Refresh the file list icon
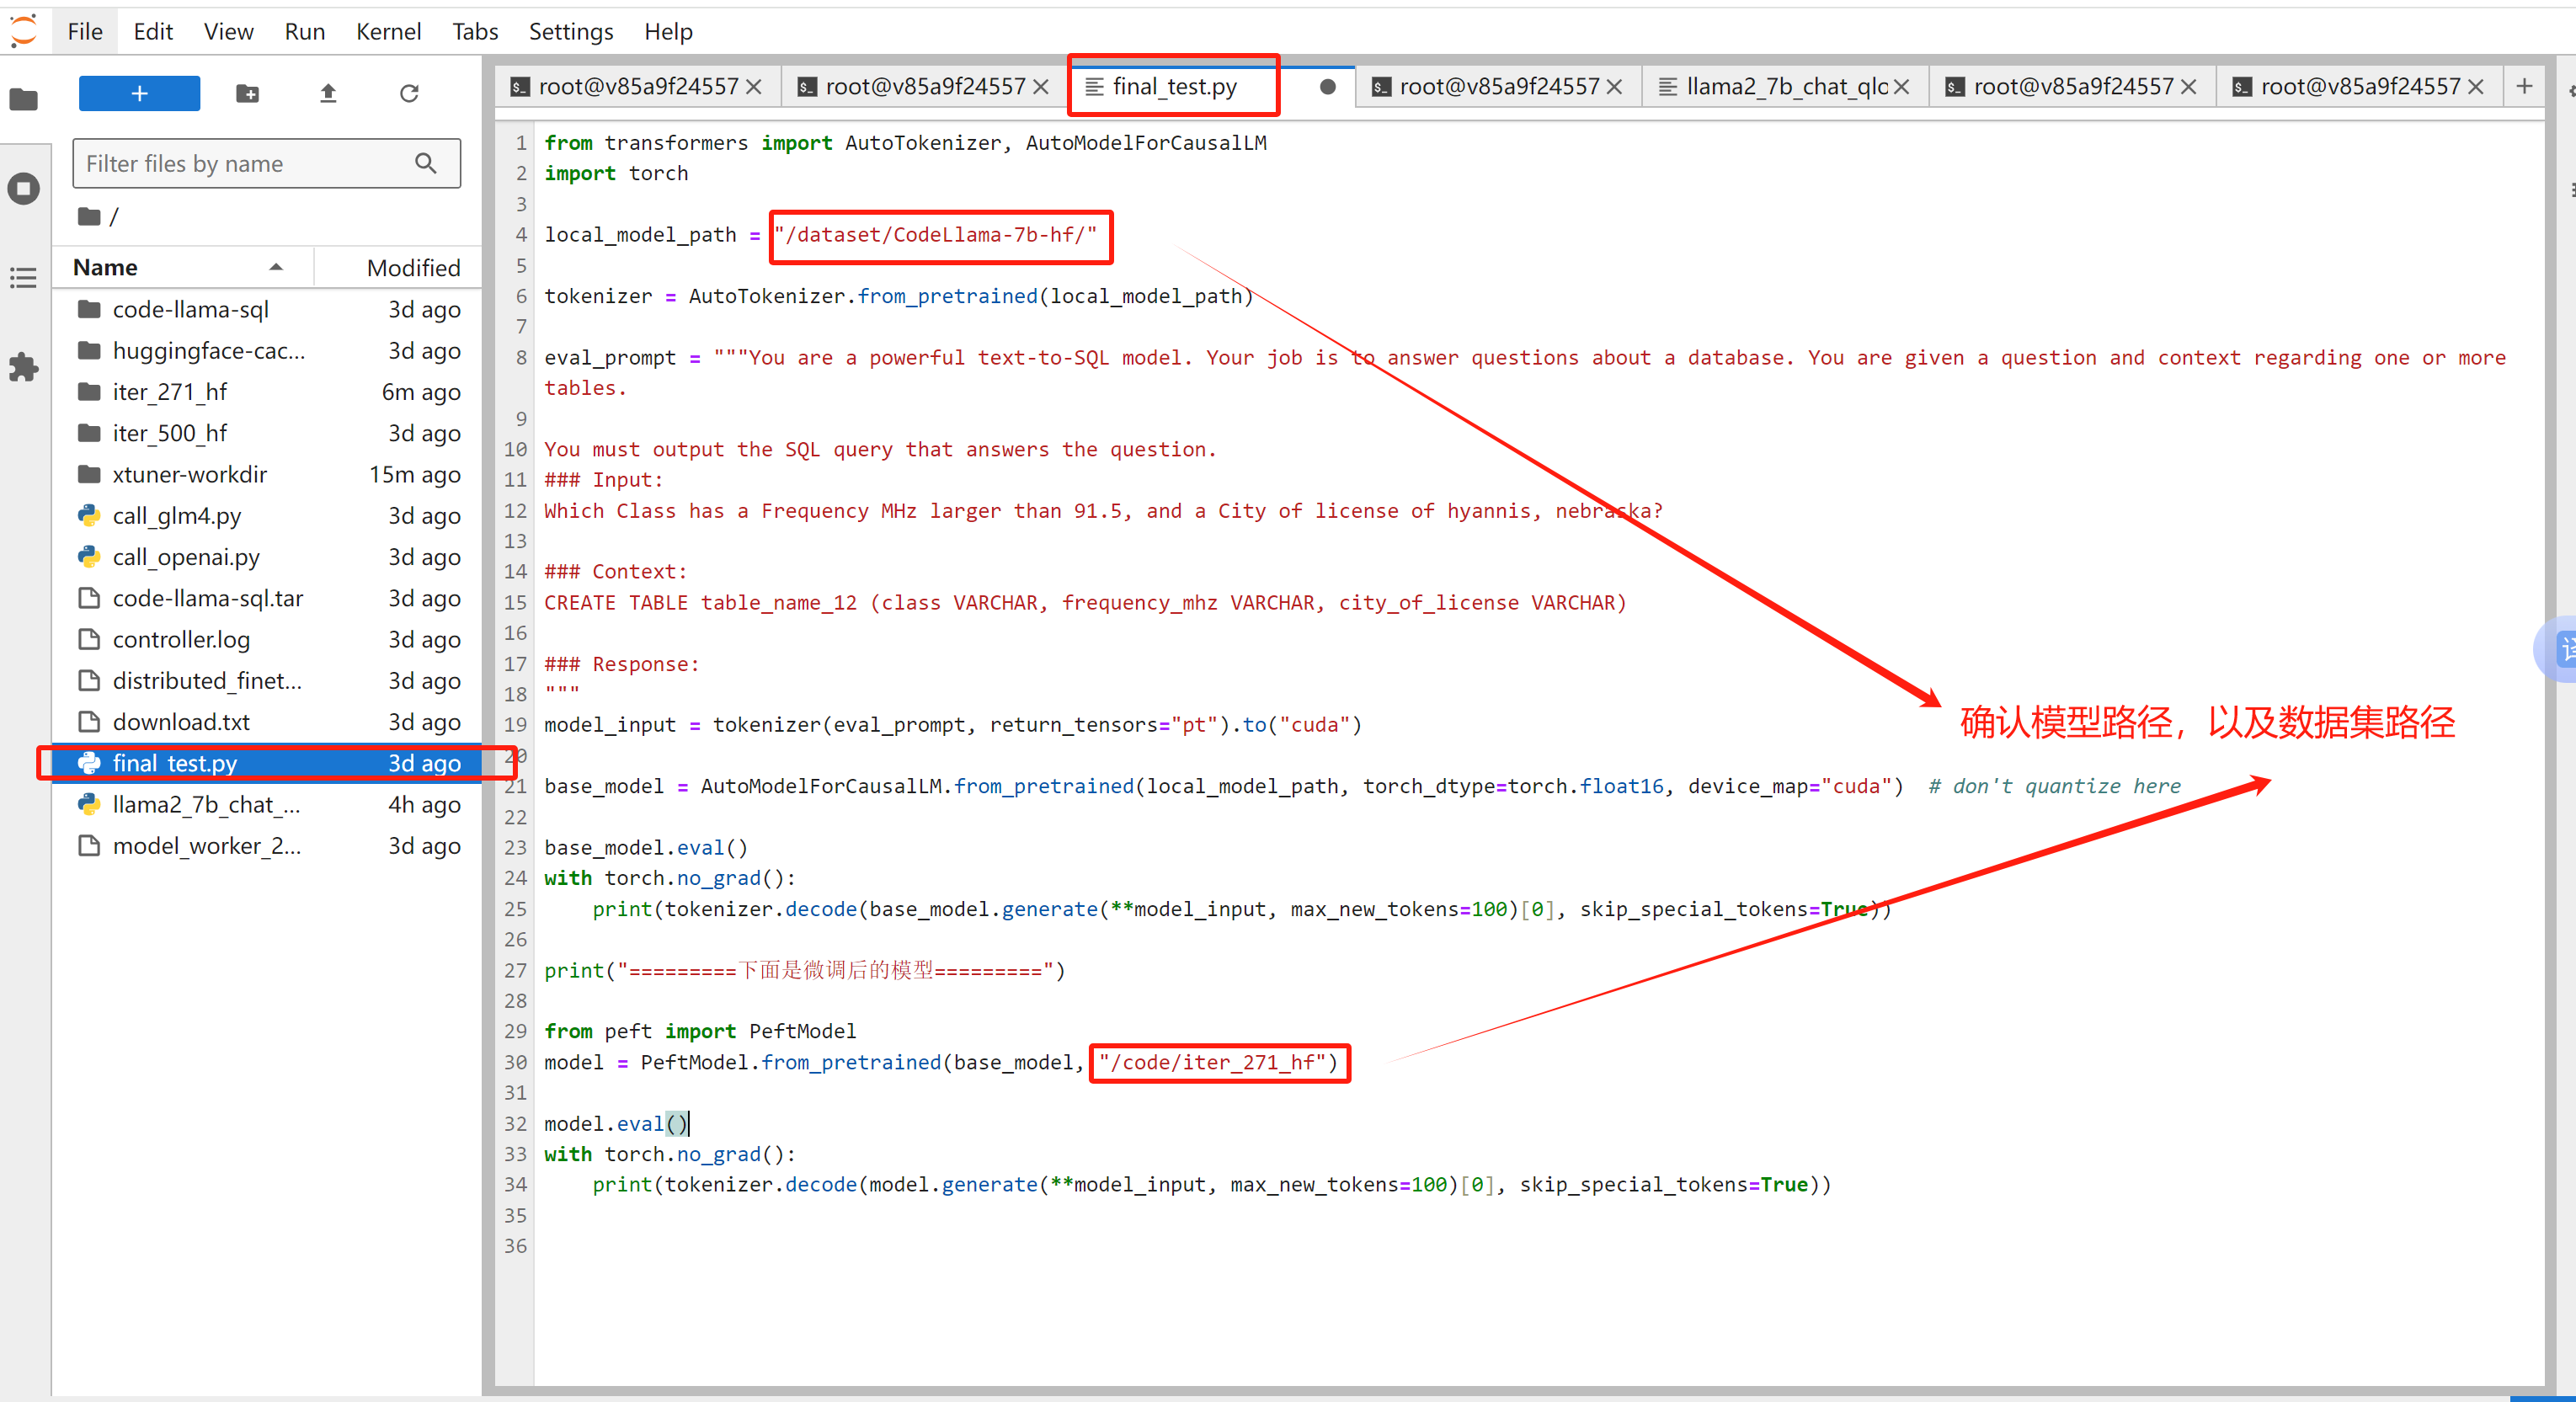Viewport: 2576px width, 1402px height. click(x=409, y=93)
